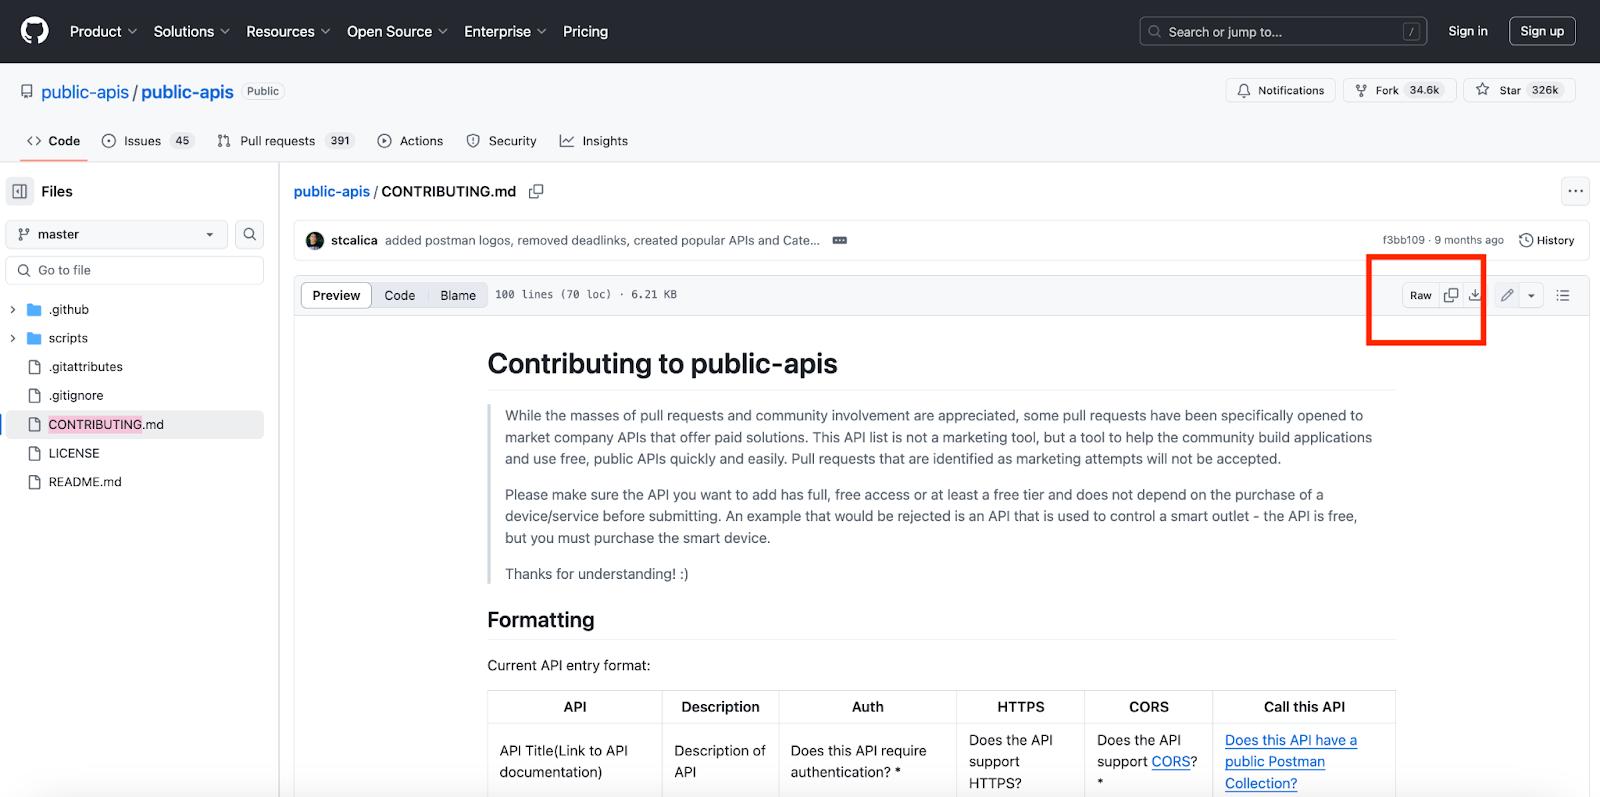
Task: Click the Sign up button
Action: 1541,31
